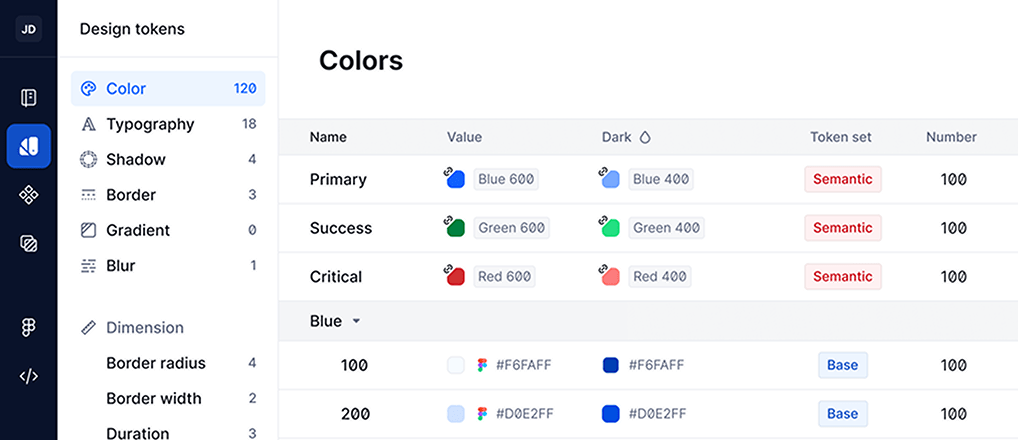Screen dimensions: 1018x440
Task: Open the documentation book icon in sidebar
Action: coord(29,98)
